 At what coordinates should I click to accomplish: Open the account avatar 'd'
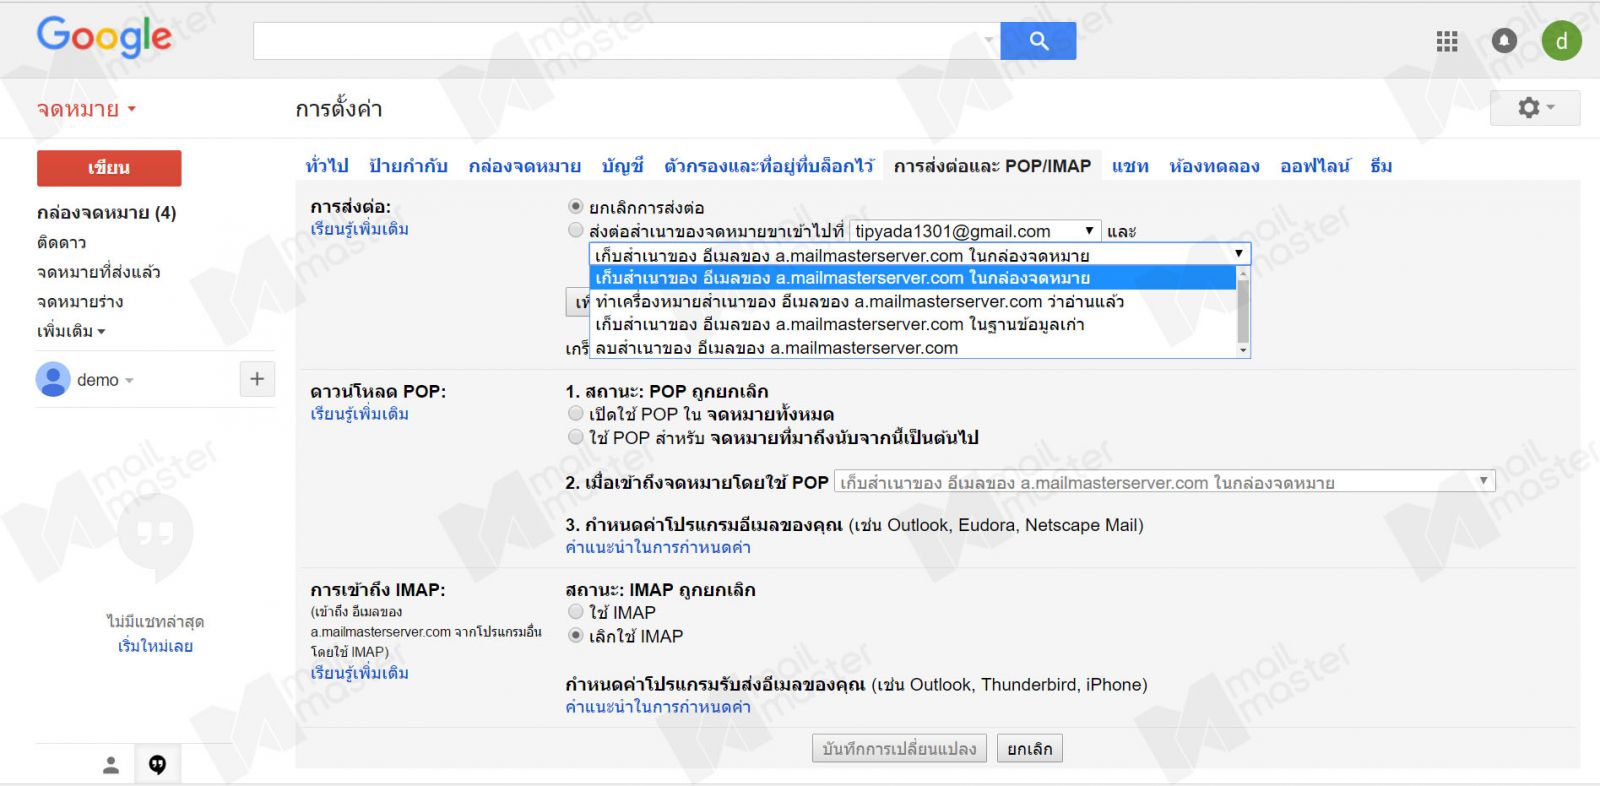click(1561, 41)
